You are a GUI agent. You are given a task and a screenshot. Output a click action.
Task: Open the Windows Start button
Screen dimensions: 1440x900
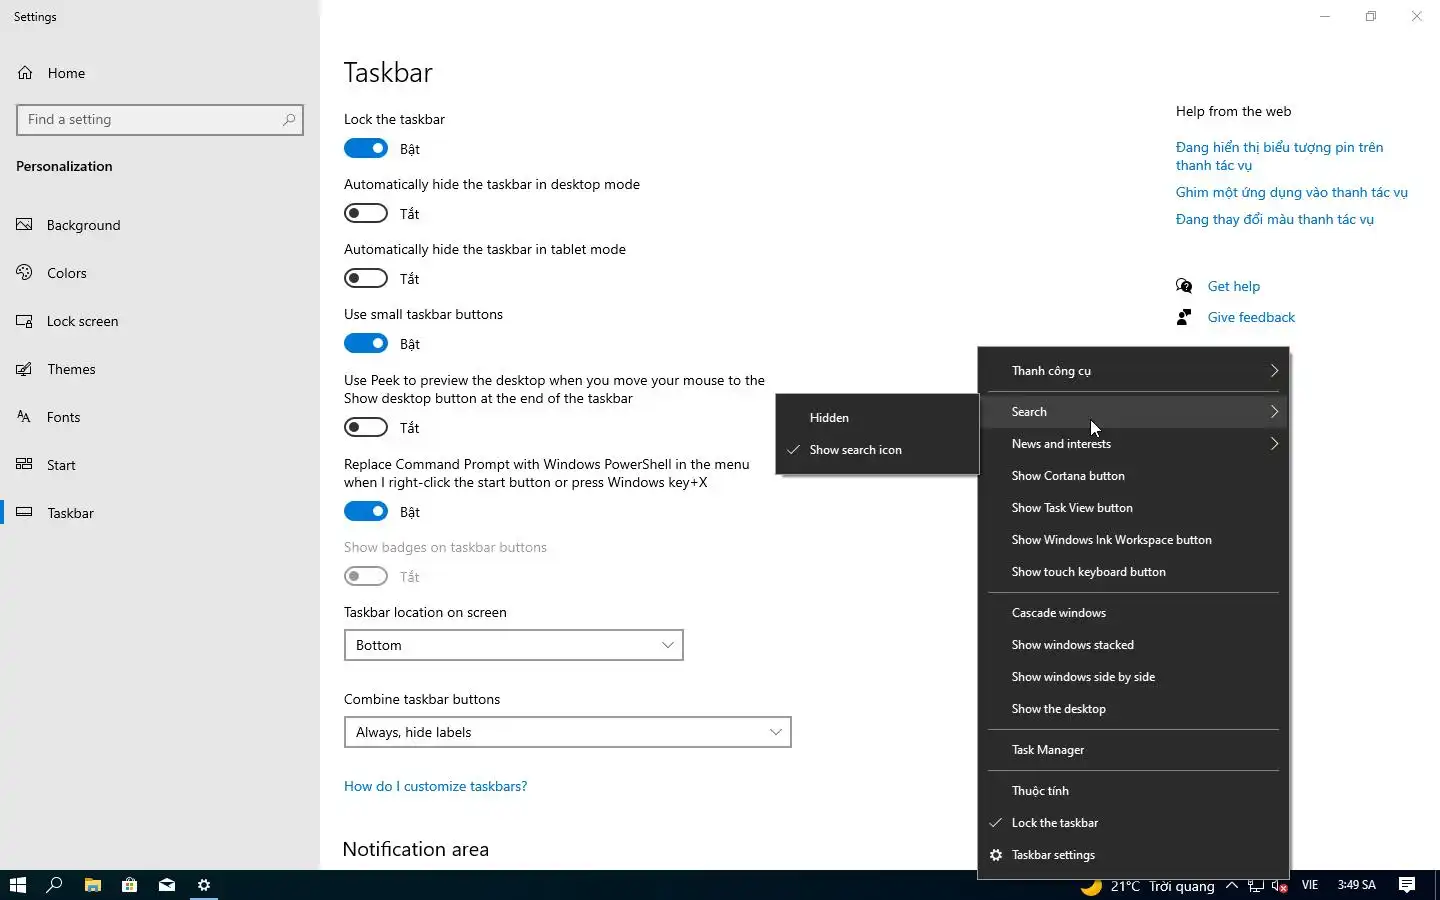pos(17,885)
